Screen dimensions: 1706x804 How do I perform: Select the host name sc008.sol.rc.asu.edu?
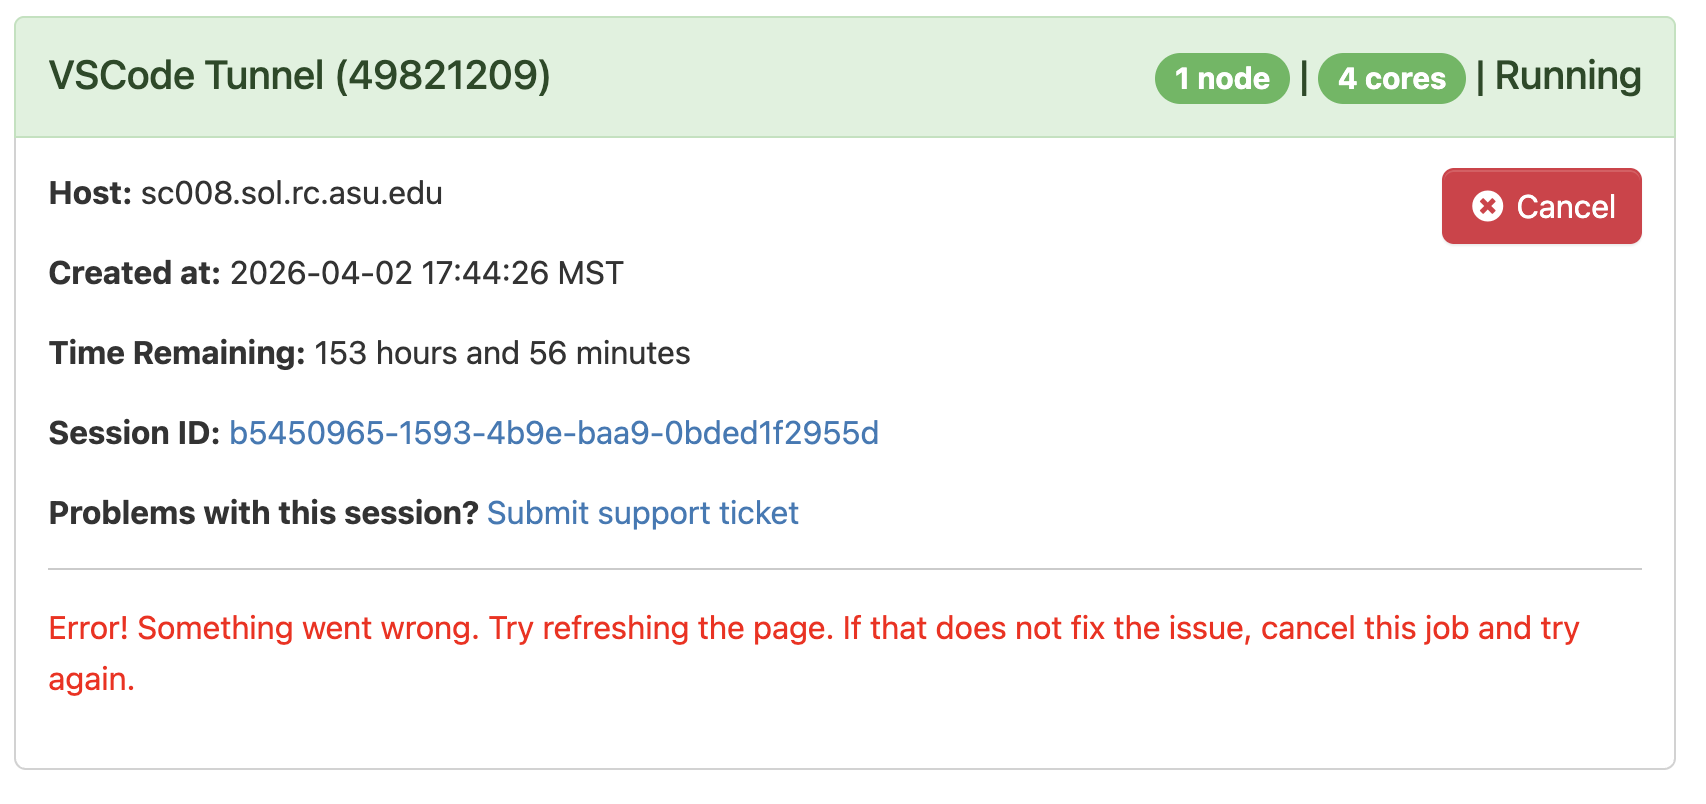point(291,193)
